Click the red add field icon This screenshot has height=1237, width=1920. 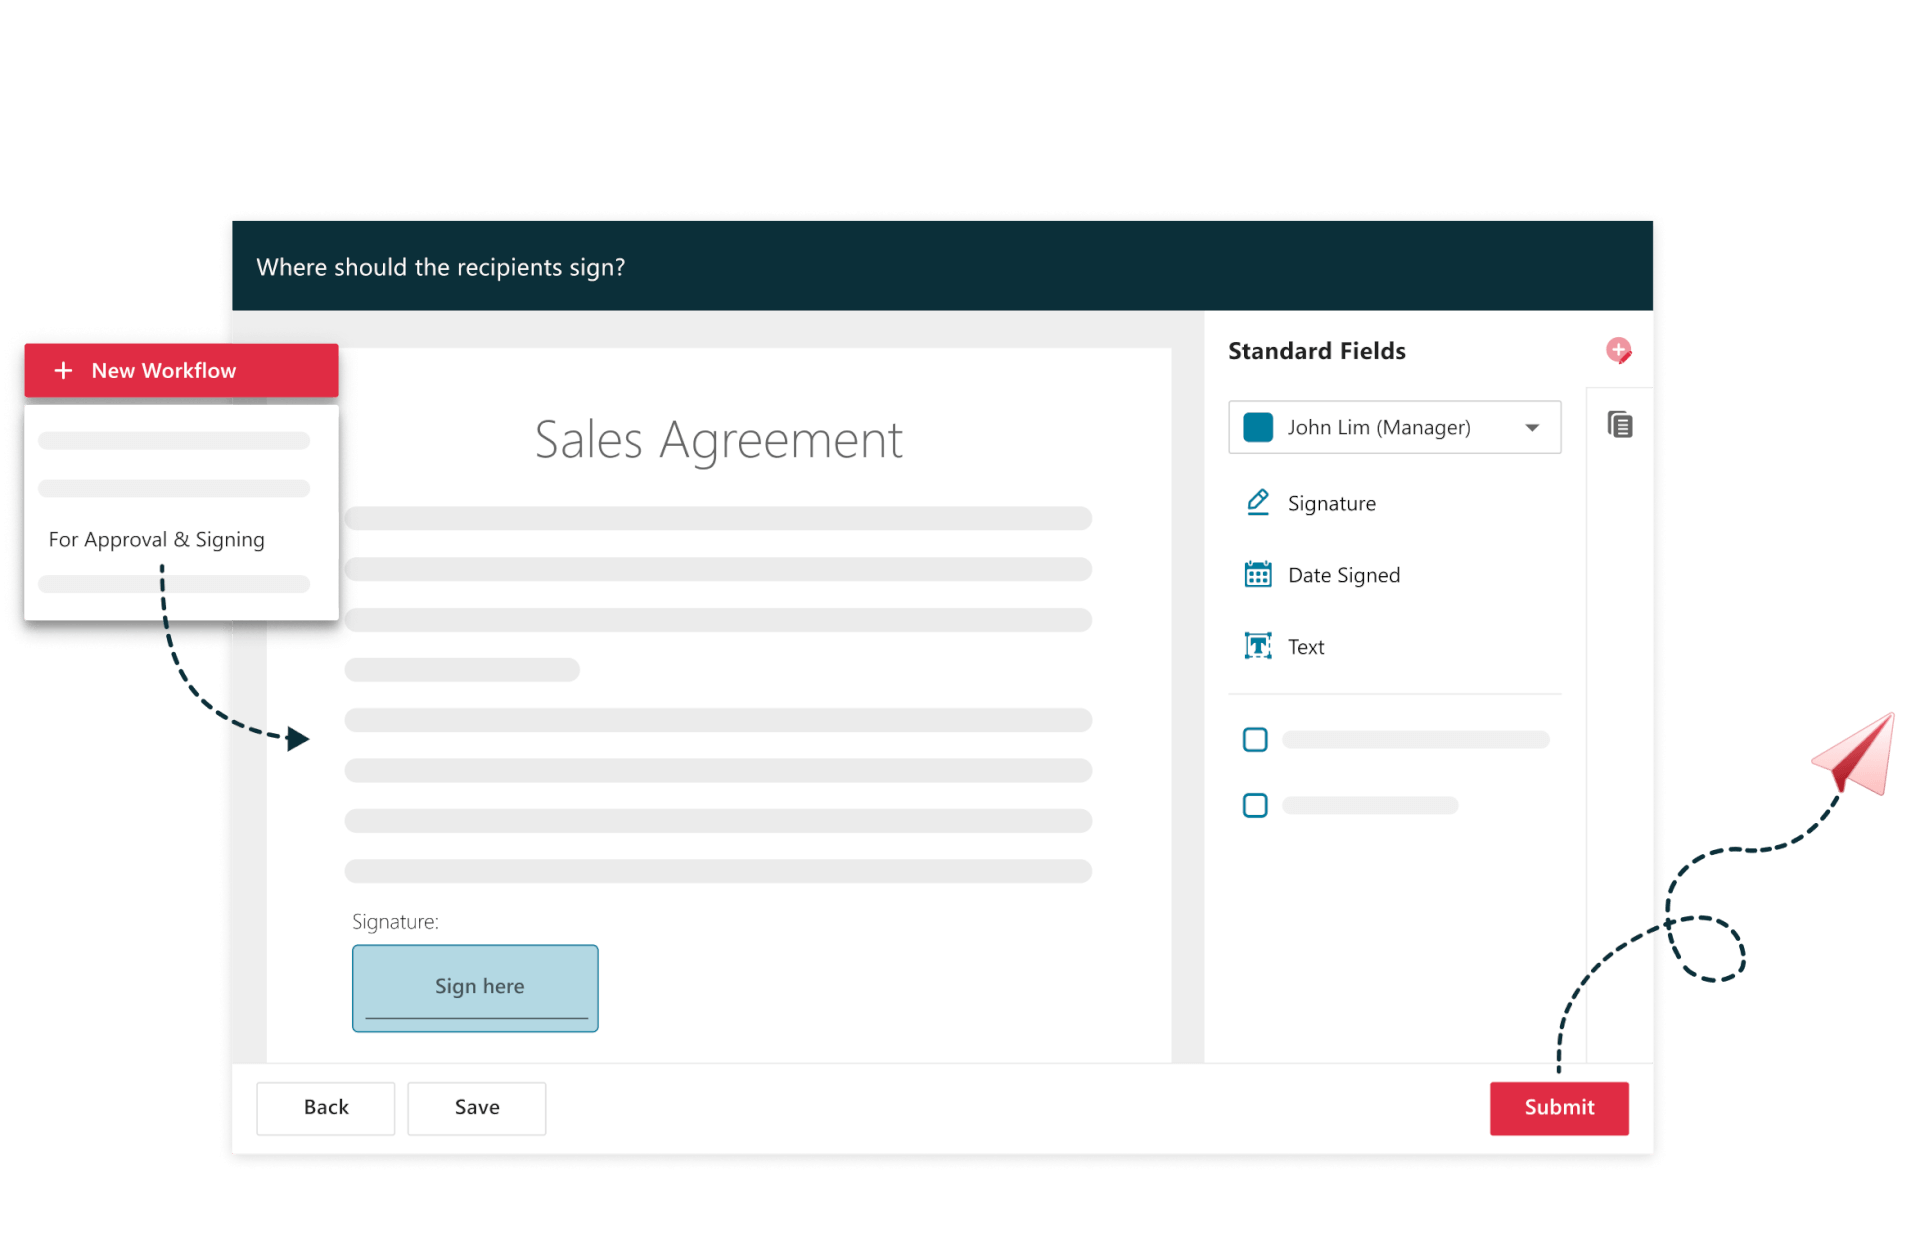click(1618, 350)
